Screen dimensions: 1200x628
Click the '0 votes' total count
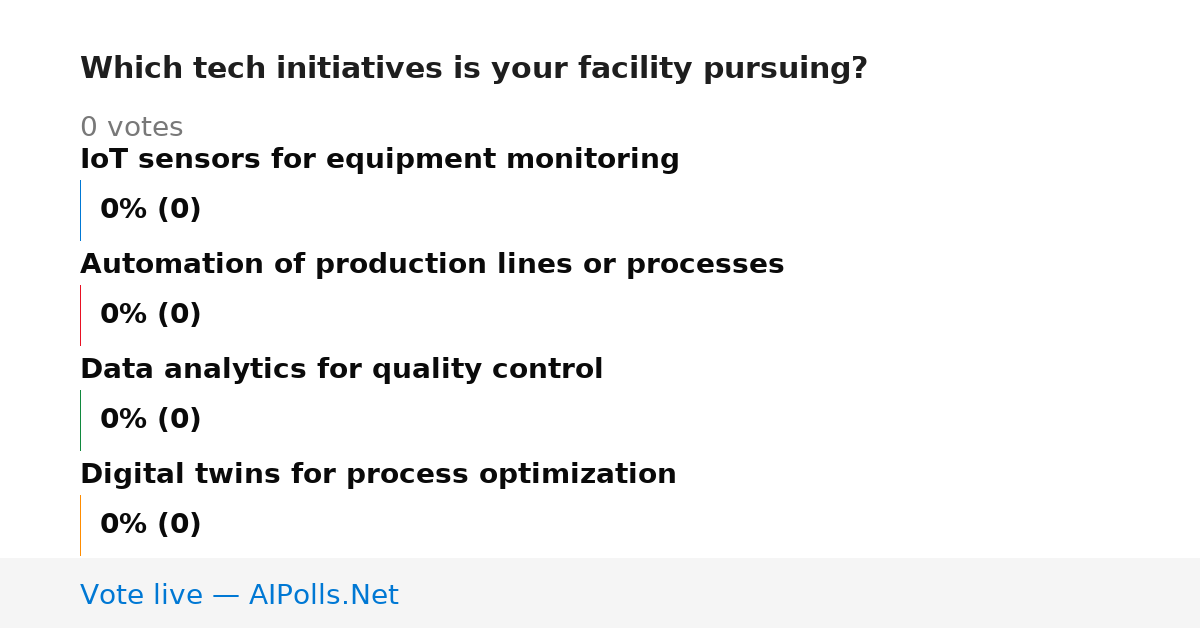[131, 128]
